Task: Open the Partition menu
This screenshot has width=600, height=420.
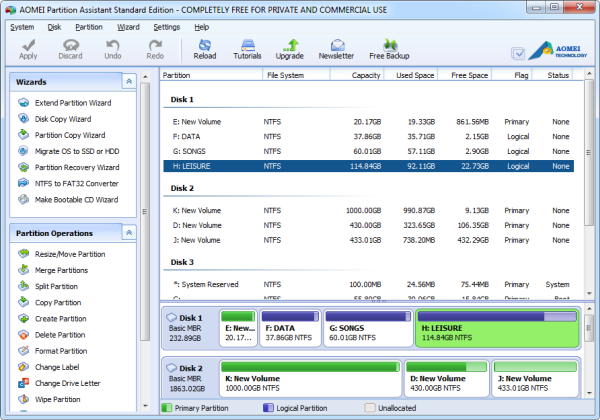Action: click(88, 27)
